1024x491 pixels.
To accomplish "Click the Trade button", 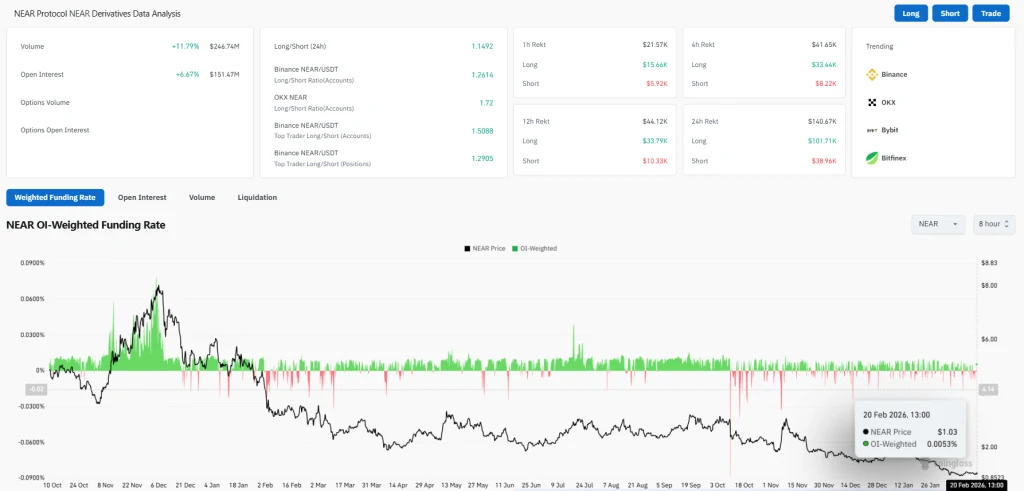I will tap(991, 14).
